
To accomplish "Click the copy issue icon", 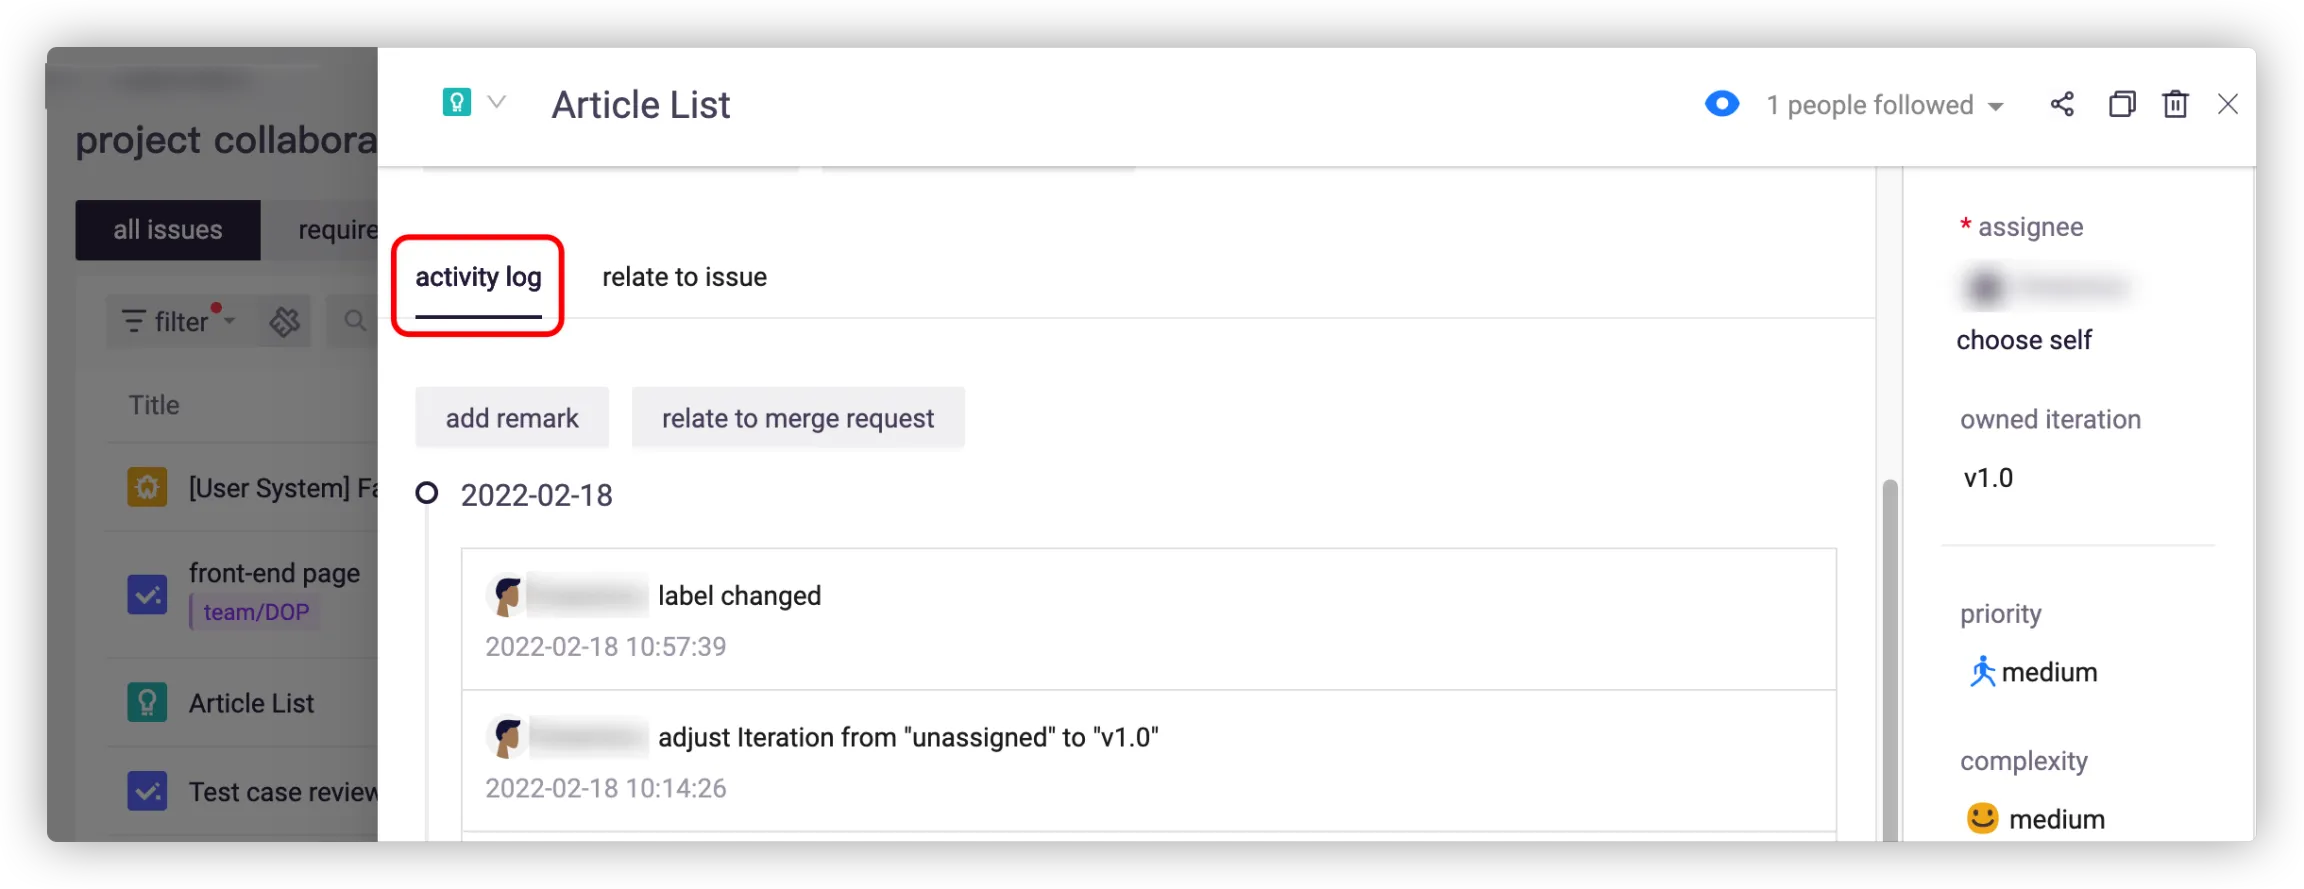I will click(2122, 104).
